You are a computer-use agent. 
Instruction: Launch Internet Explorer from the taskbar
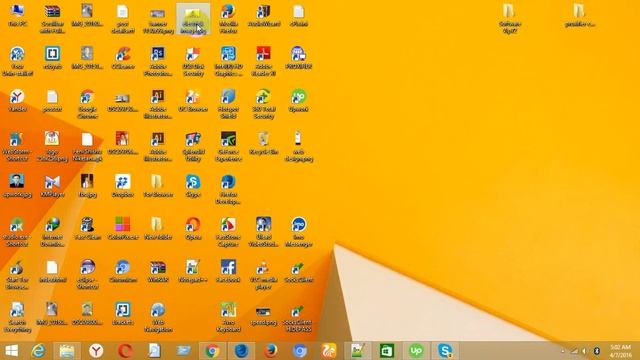click(38, 351)
